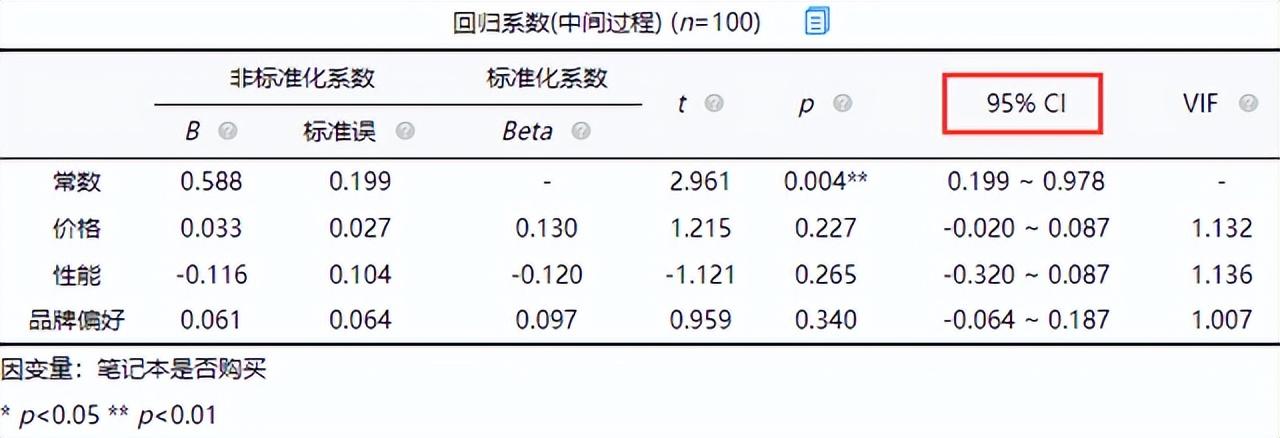Select the p-value cell 0.004**

(825, 181)
